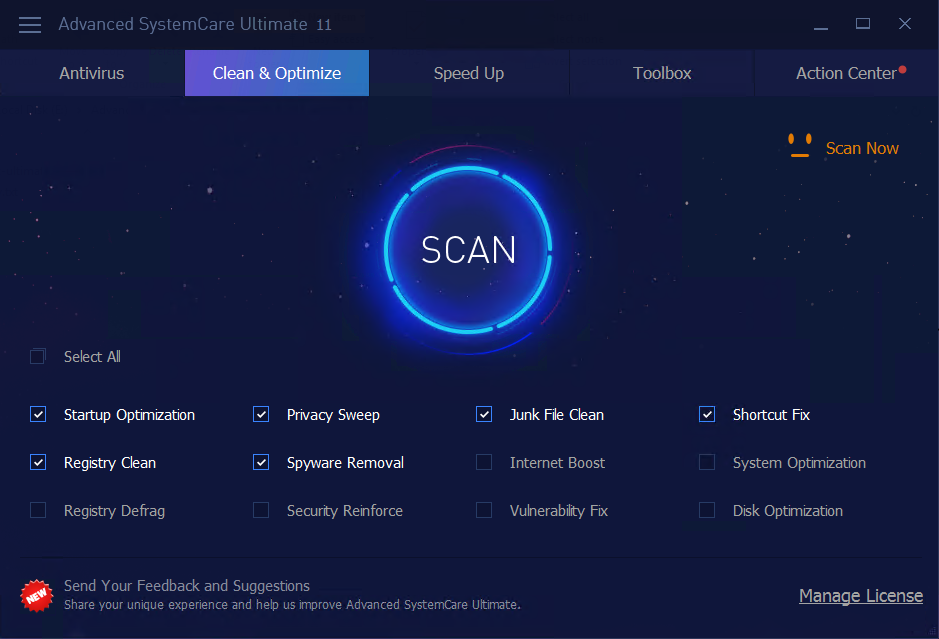
Task: Go to the Speed Up tab
Action: 469,73
